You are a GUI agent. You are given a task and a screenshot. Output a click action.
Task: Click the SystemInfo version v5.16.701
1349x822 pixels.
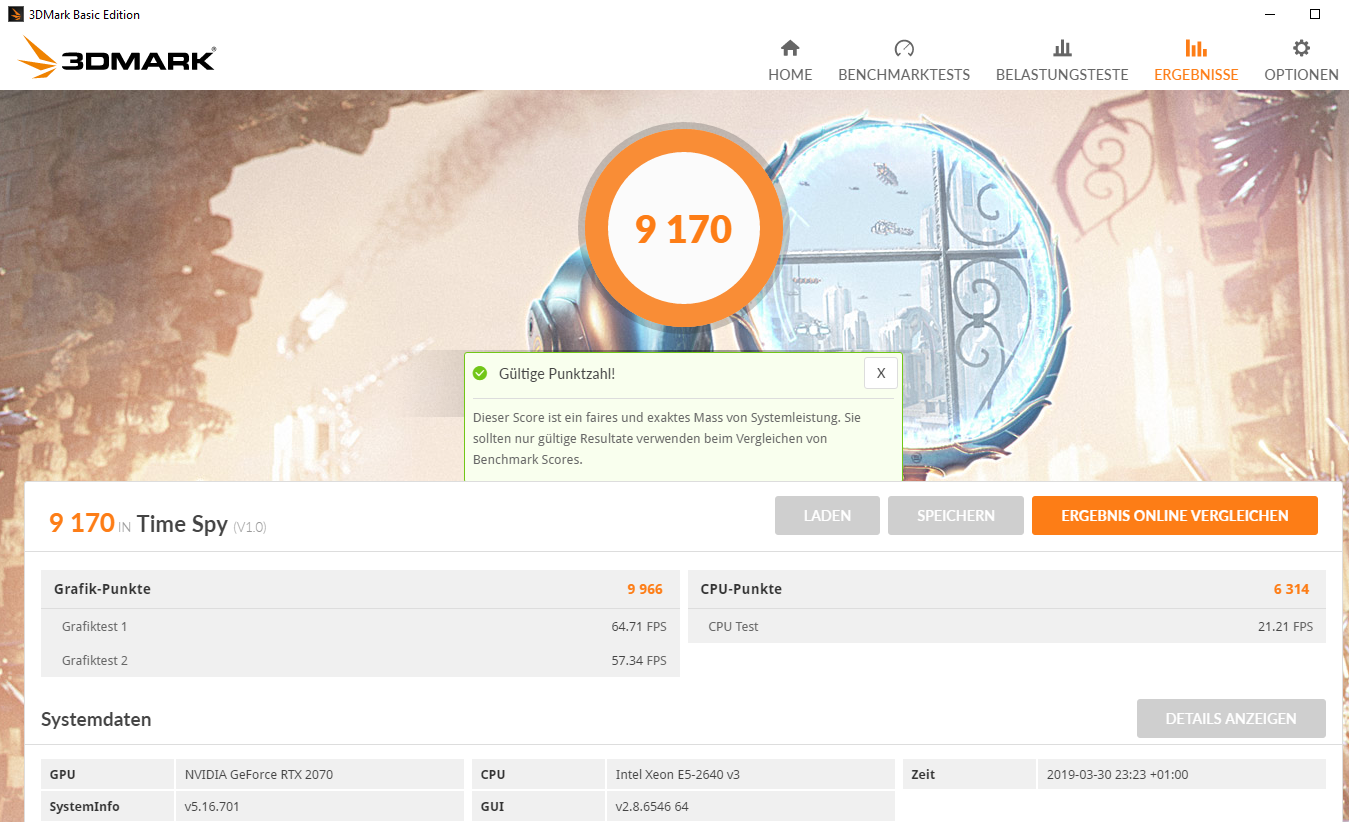click(212, 806)
